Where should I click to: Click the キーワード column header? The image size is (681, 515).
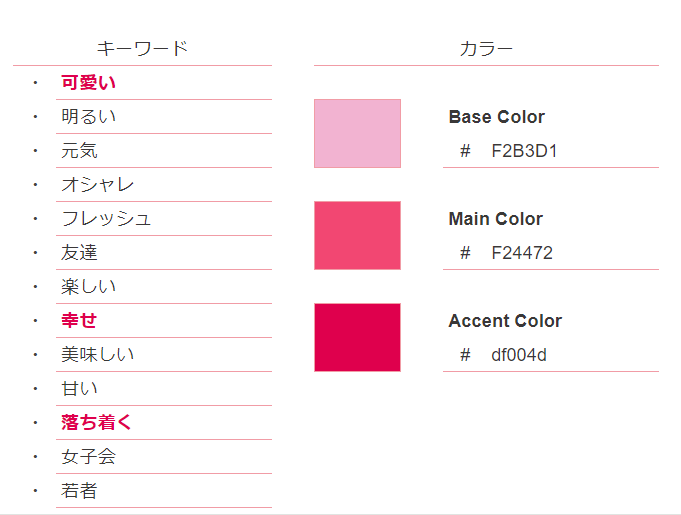(142, 48)
